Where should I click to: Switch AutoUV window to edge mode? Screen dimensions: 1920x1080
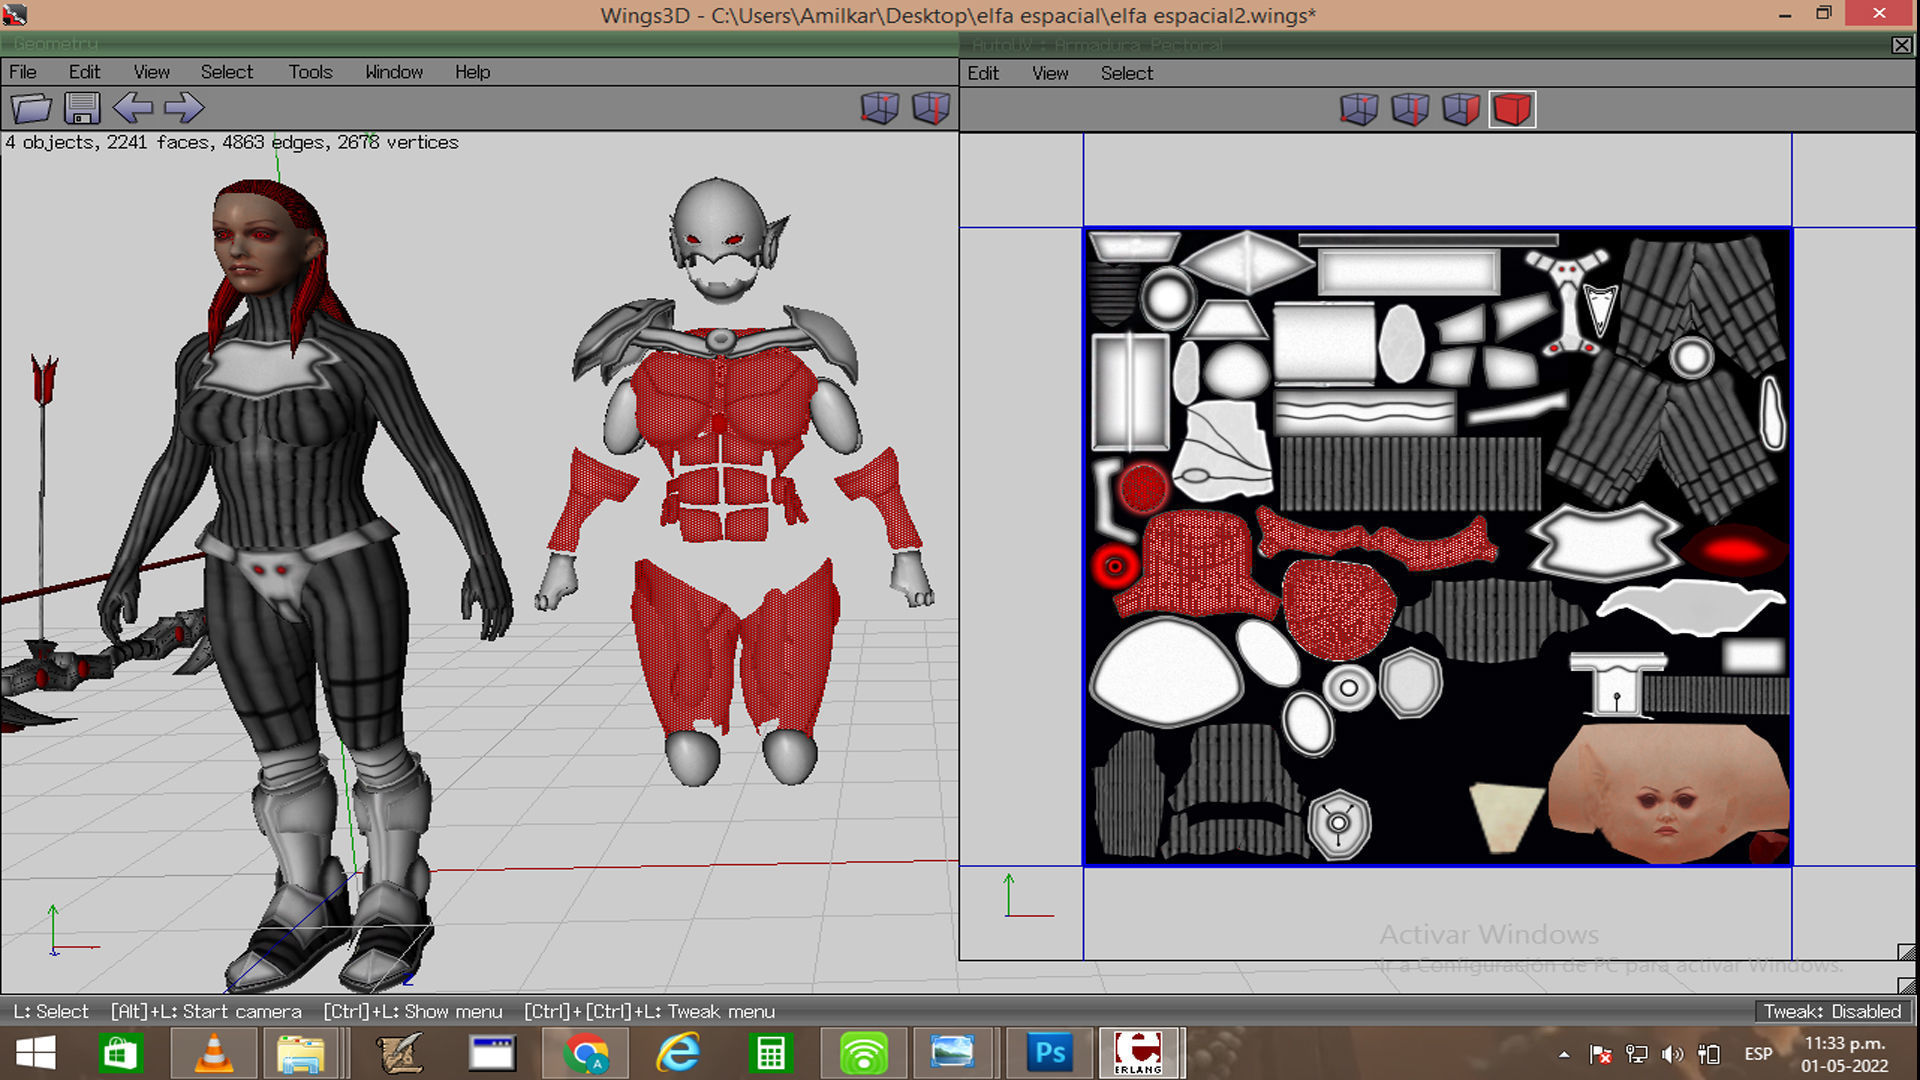click(1410, 109)
